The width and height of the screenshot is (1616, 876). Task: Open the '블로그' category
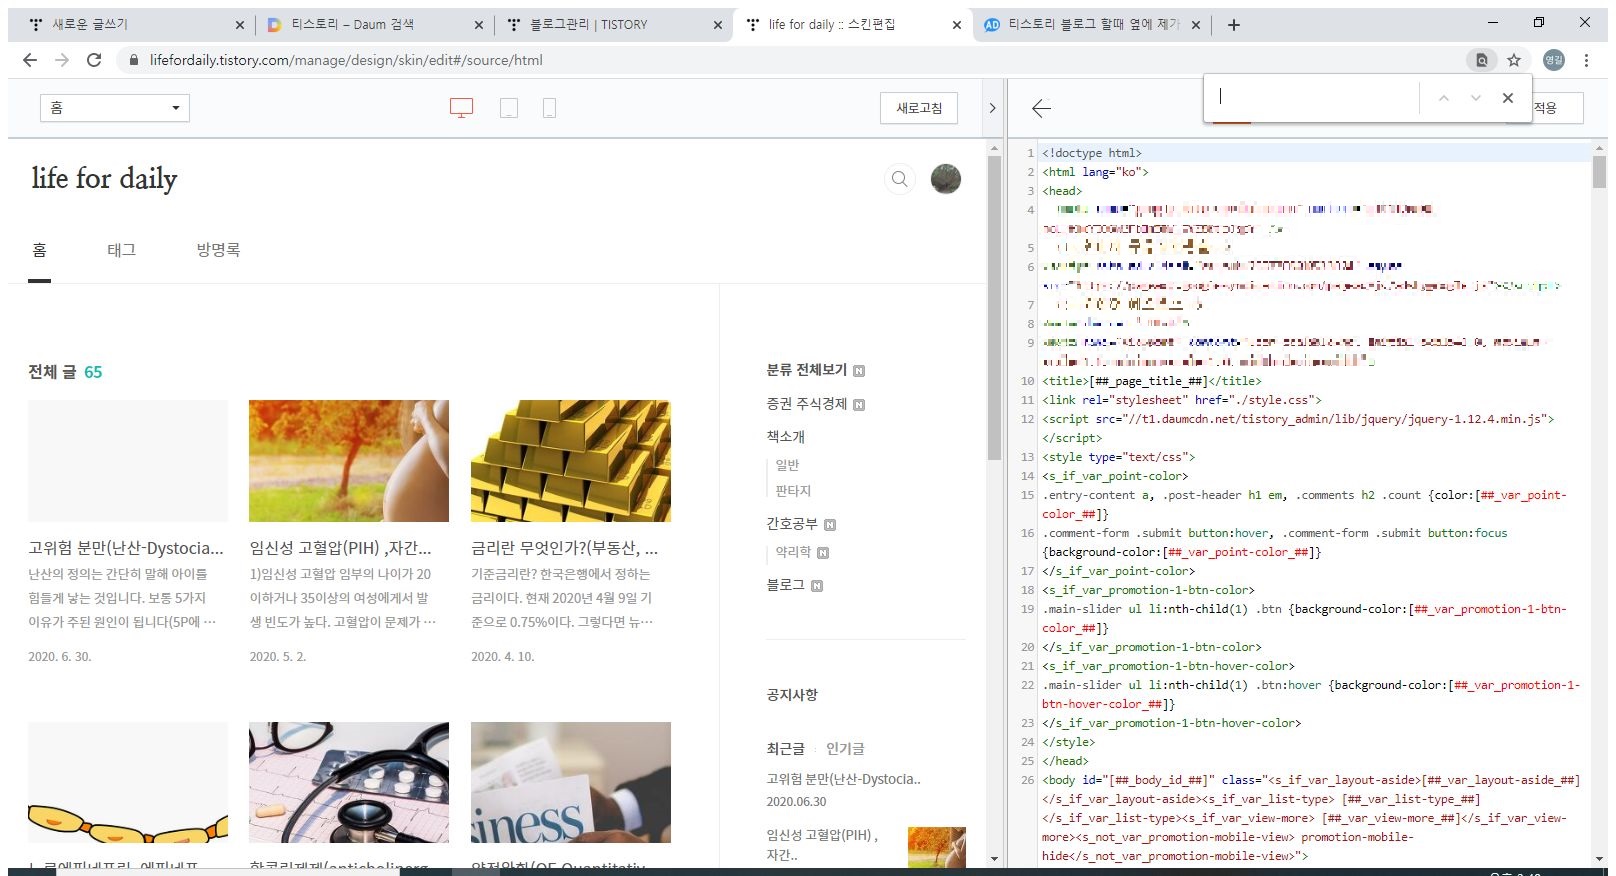(785, 585)
